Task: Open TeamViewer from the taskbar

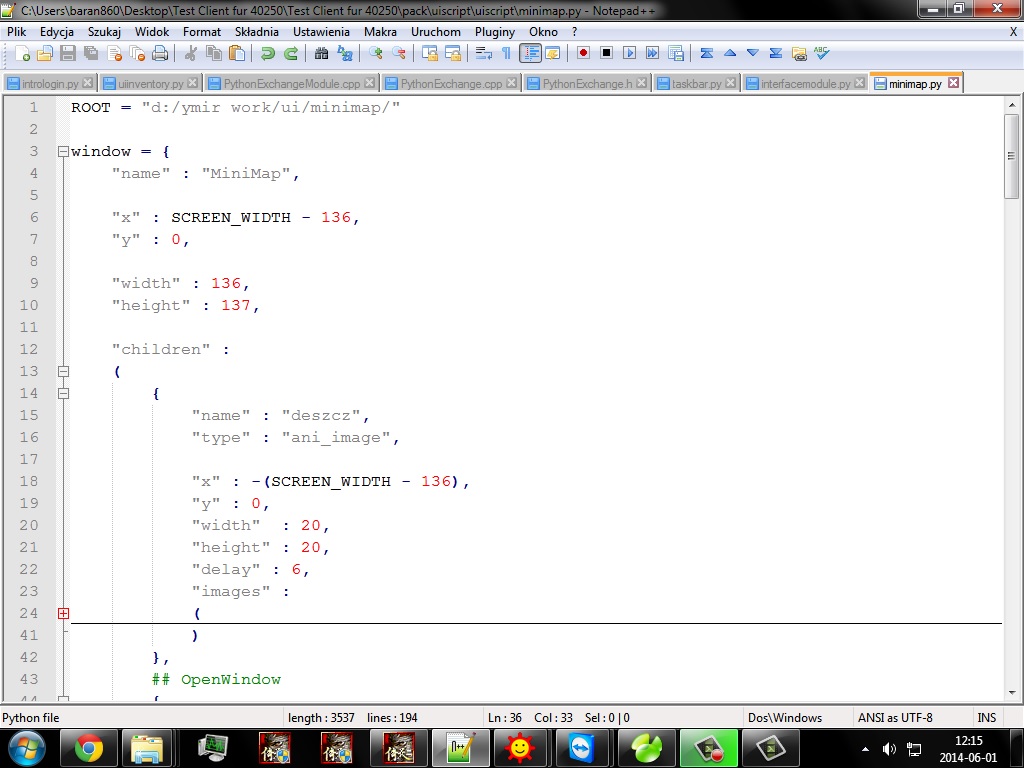Action: pyautogui.click(x=581, y=748)
